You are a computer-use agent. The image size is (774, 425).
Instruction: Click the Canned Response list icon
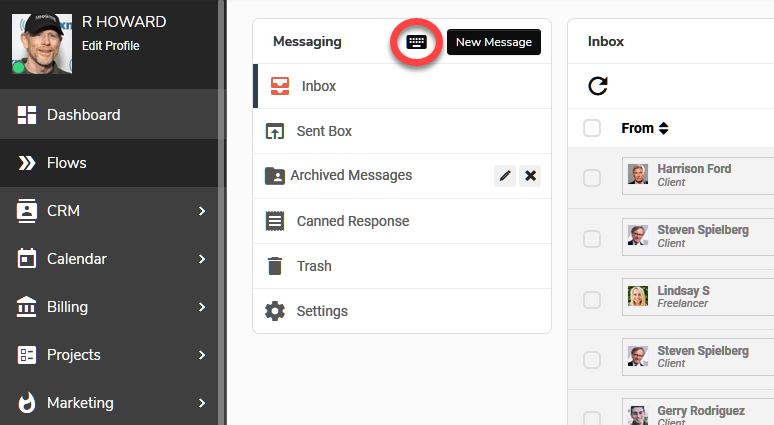point(275,221)
